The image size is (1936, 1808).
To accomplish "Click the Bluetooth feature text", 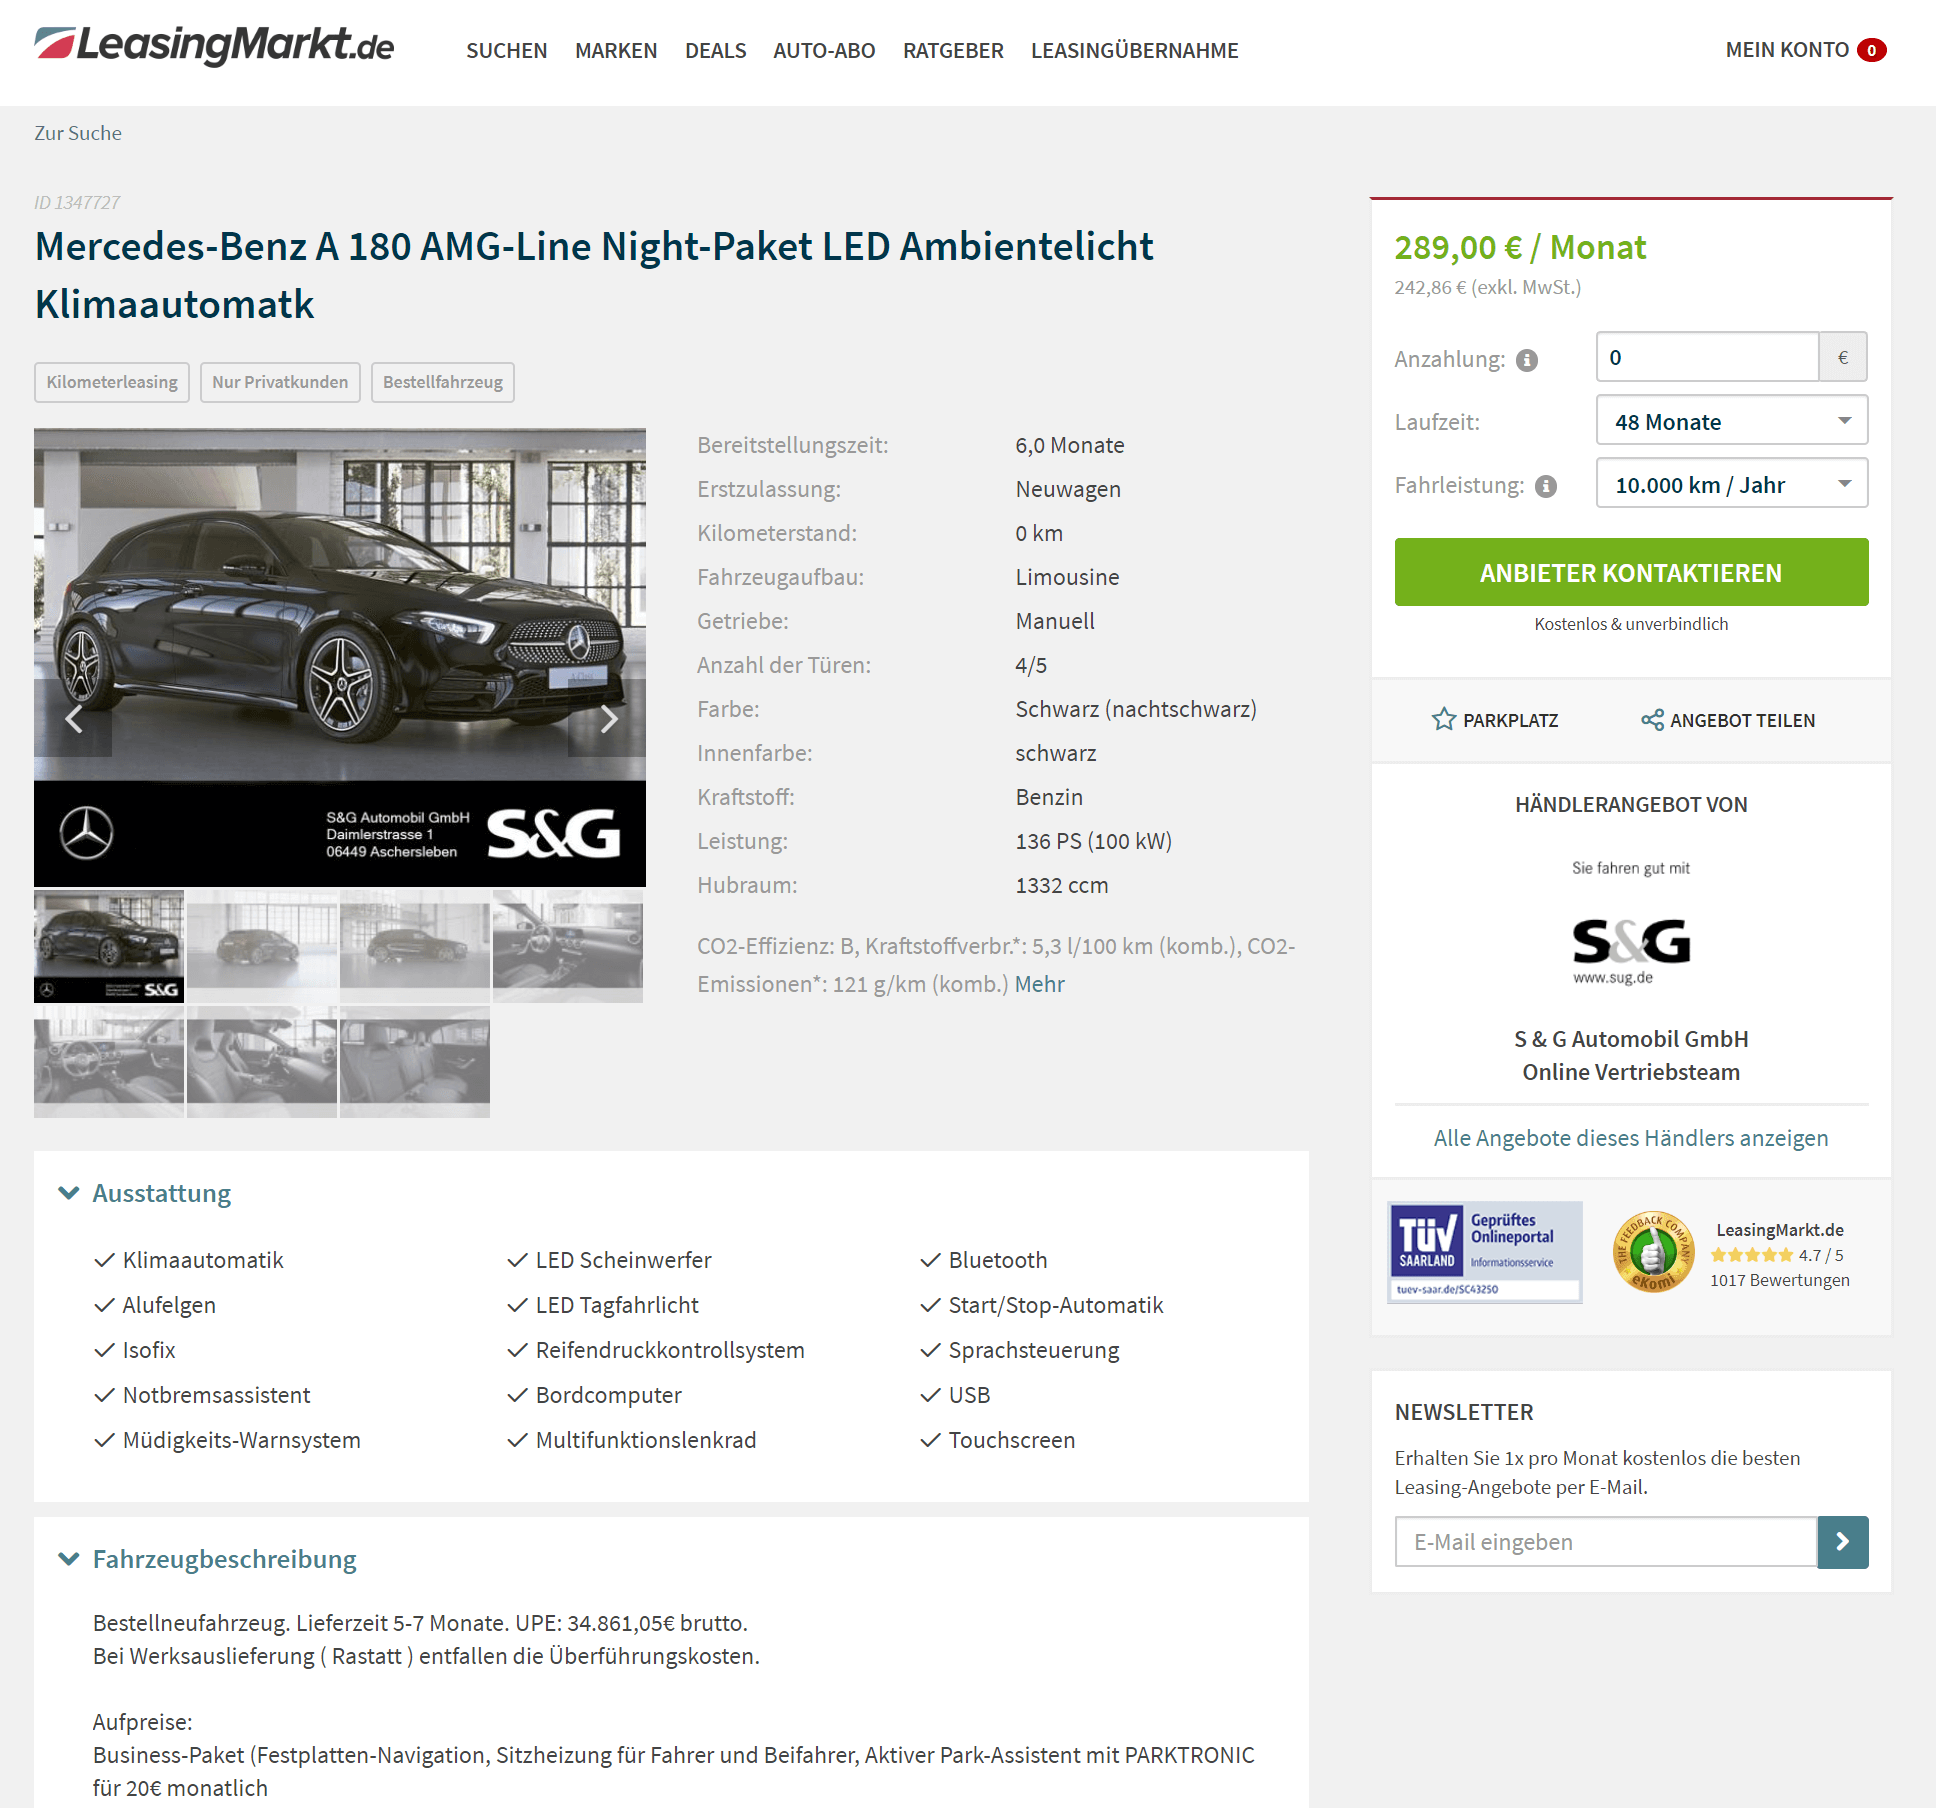I will pyautogui.click(x=998, y=1260).
